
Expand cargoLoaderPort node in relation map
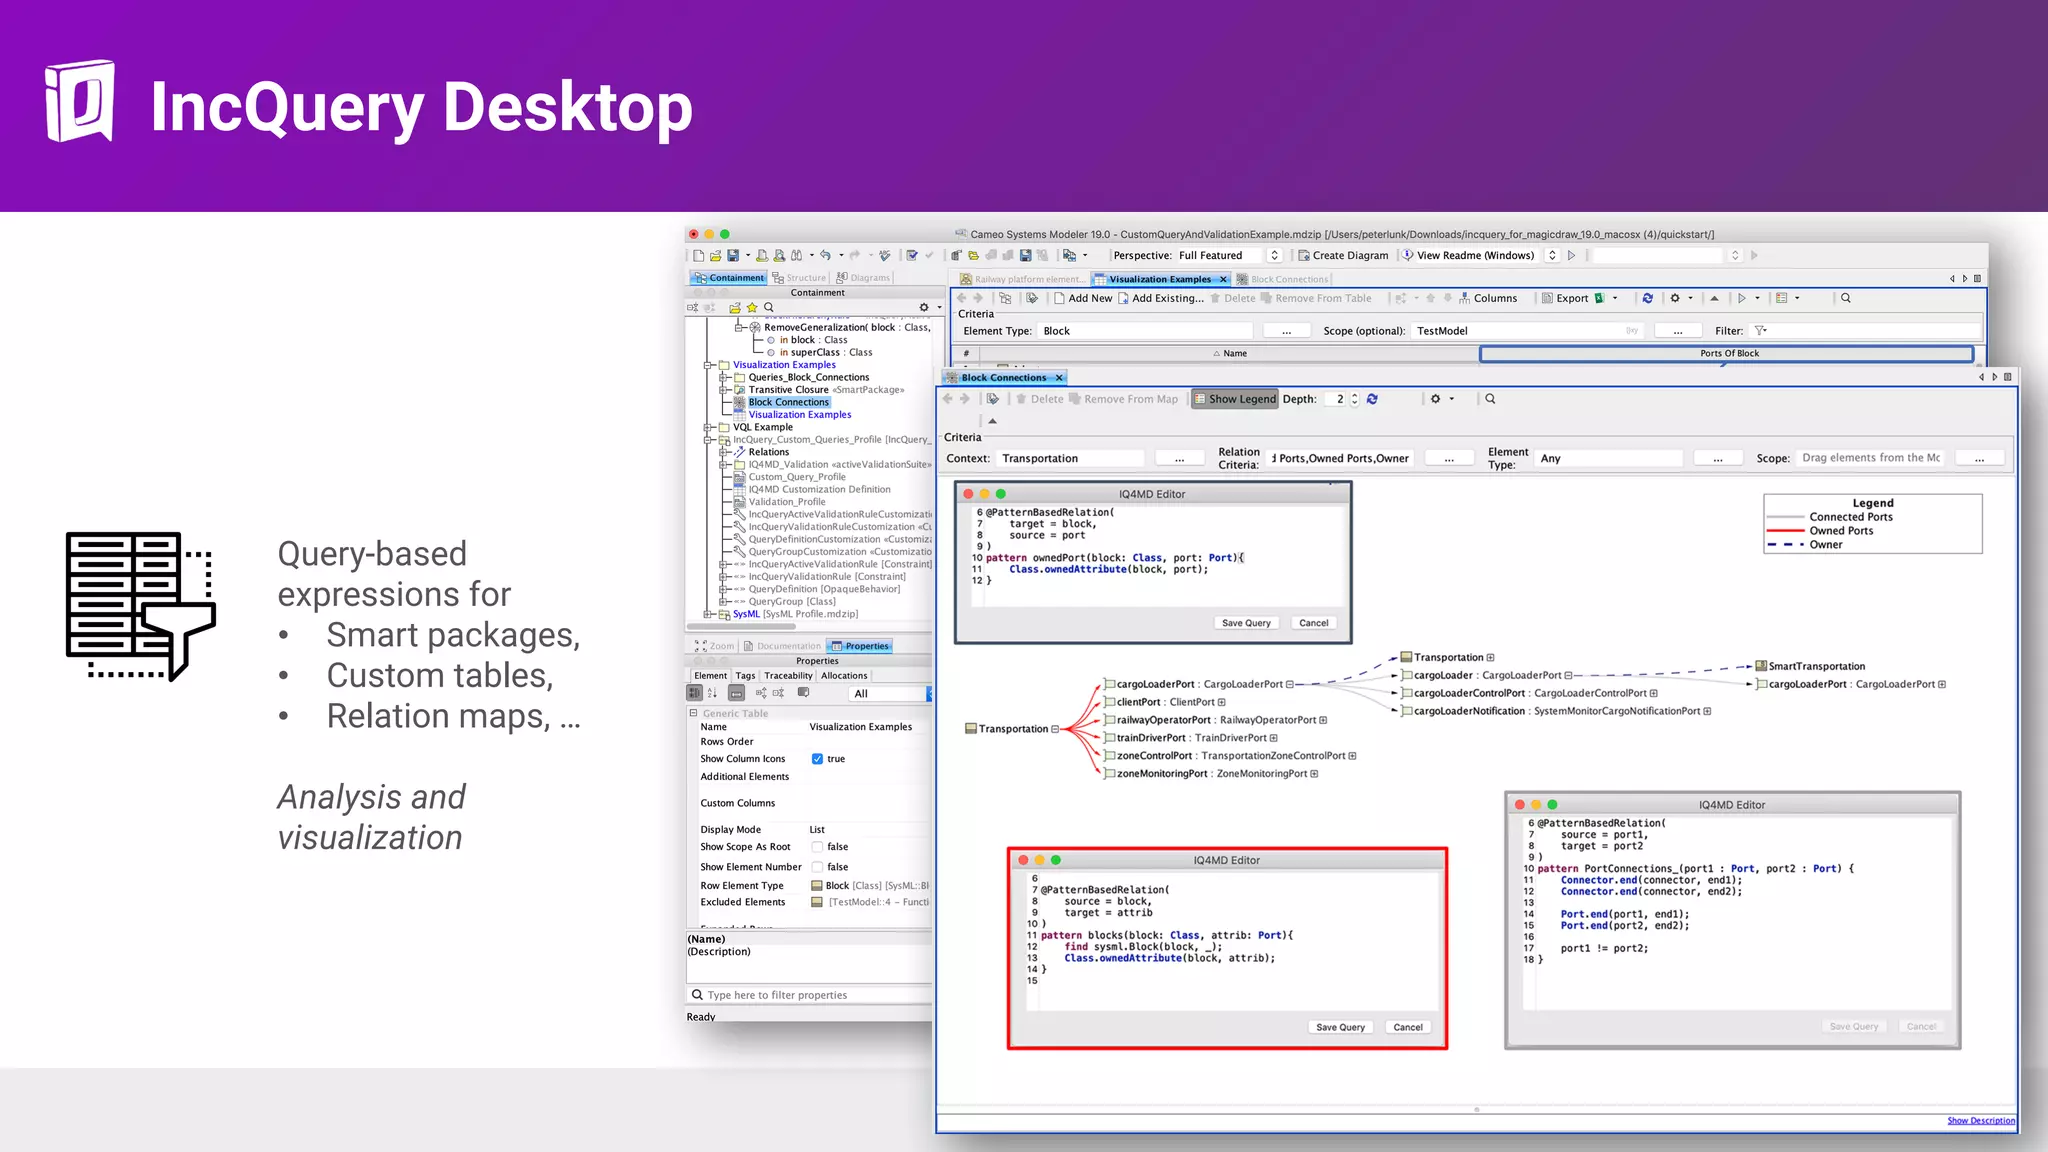click(1942, 685)
